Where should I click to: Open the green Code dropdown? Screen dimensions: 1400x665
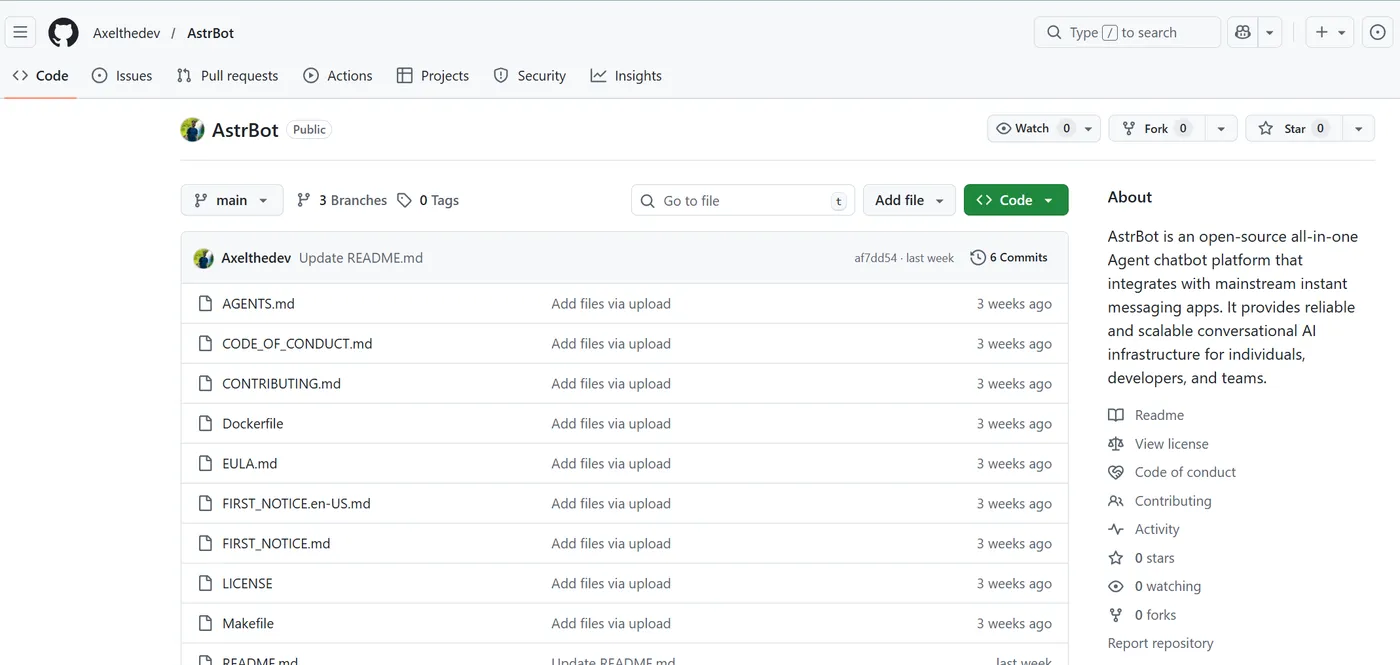pos(1015,200)
